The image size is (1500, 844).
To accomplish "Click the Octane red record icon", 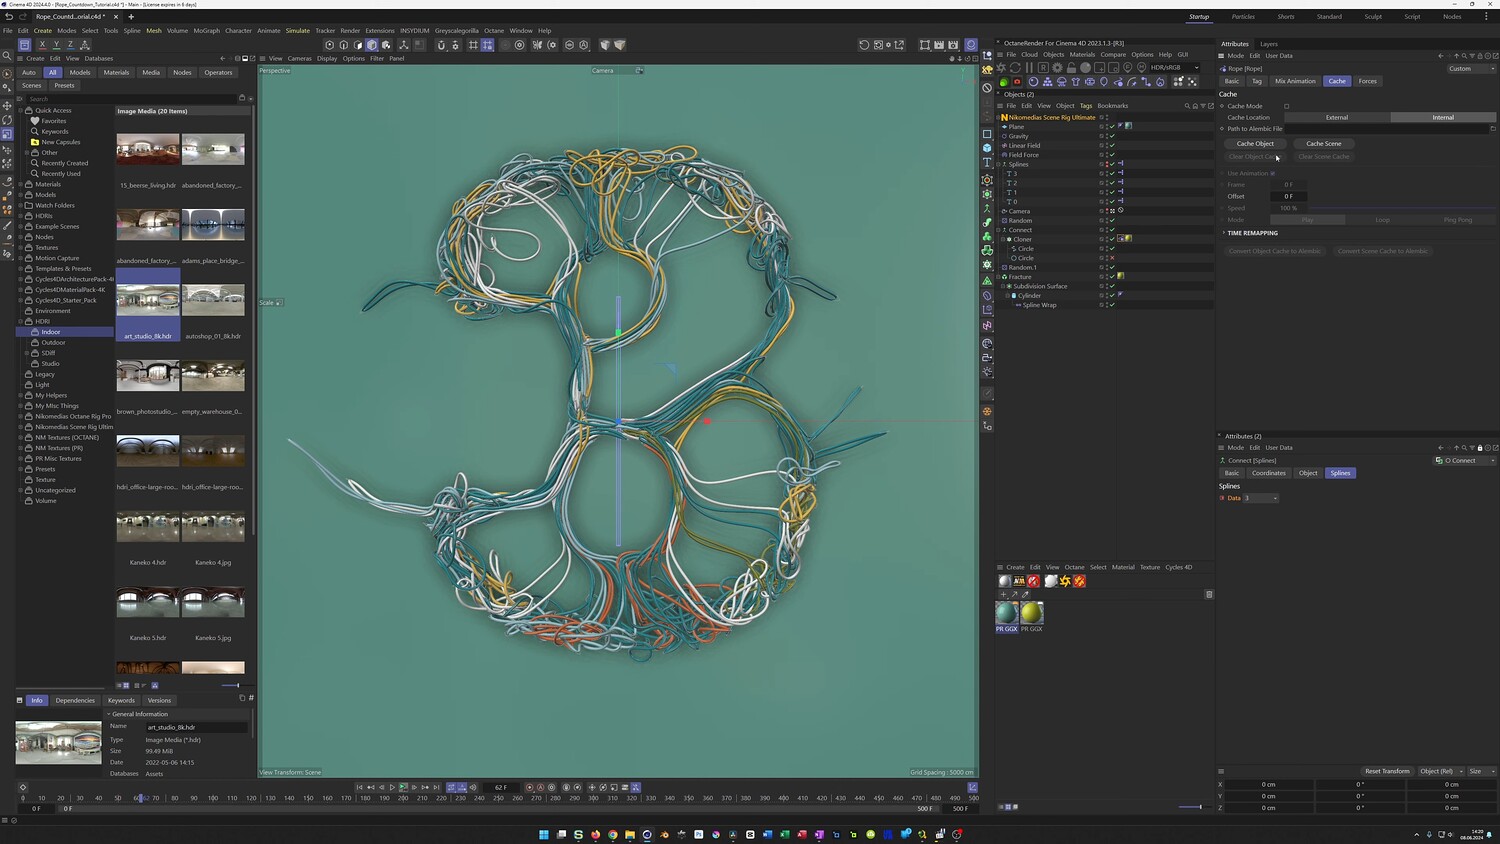I will 1017,82.
